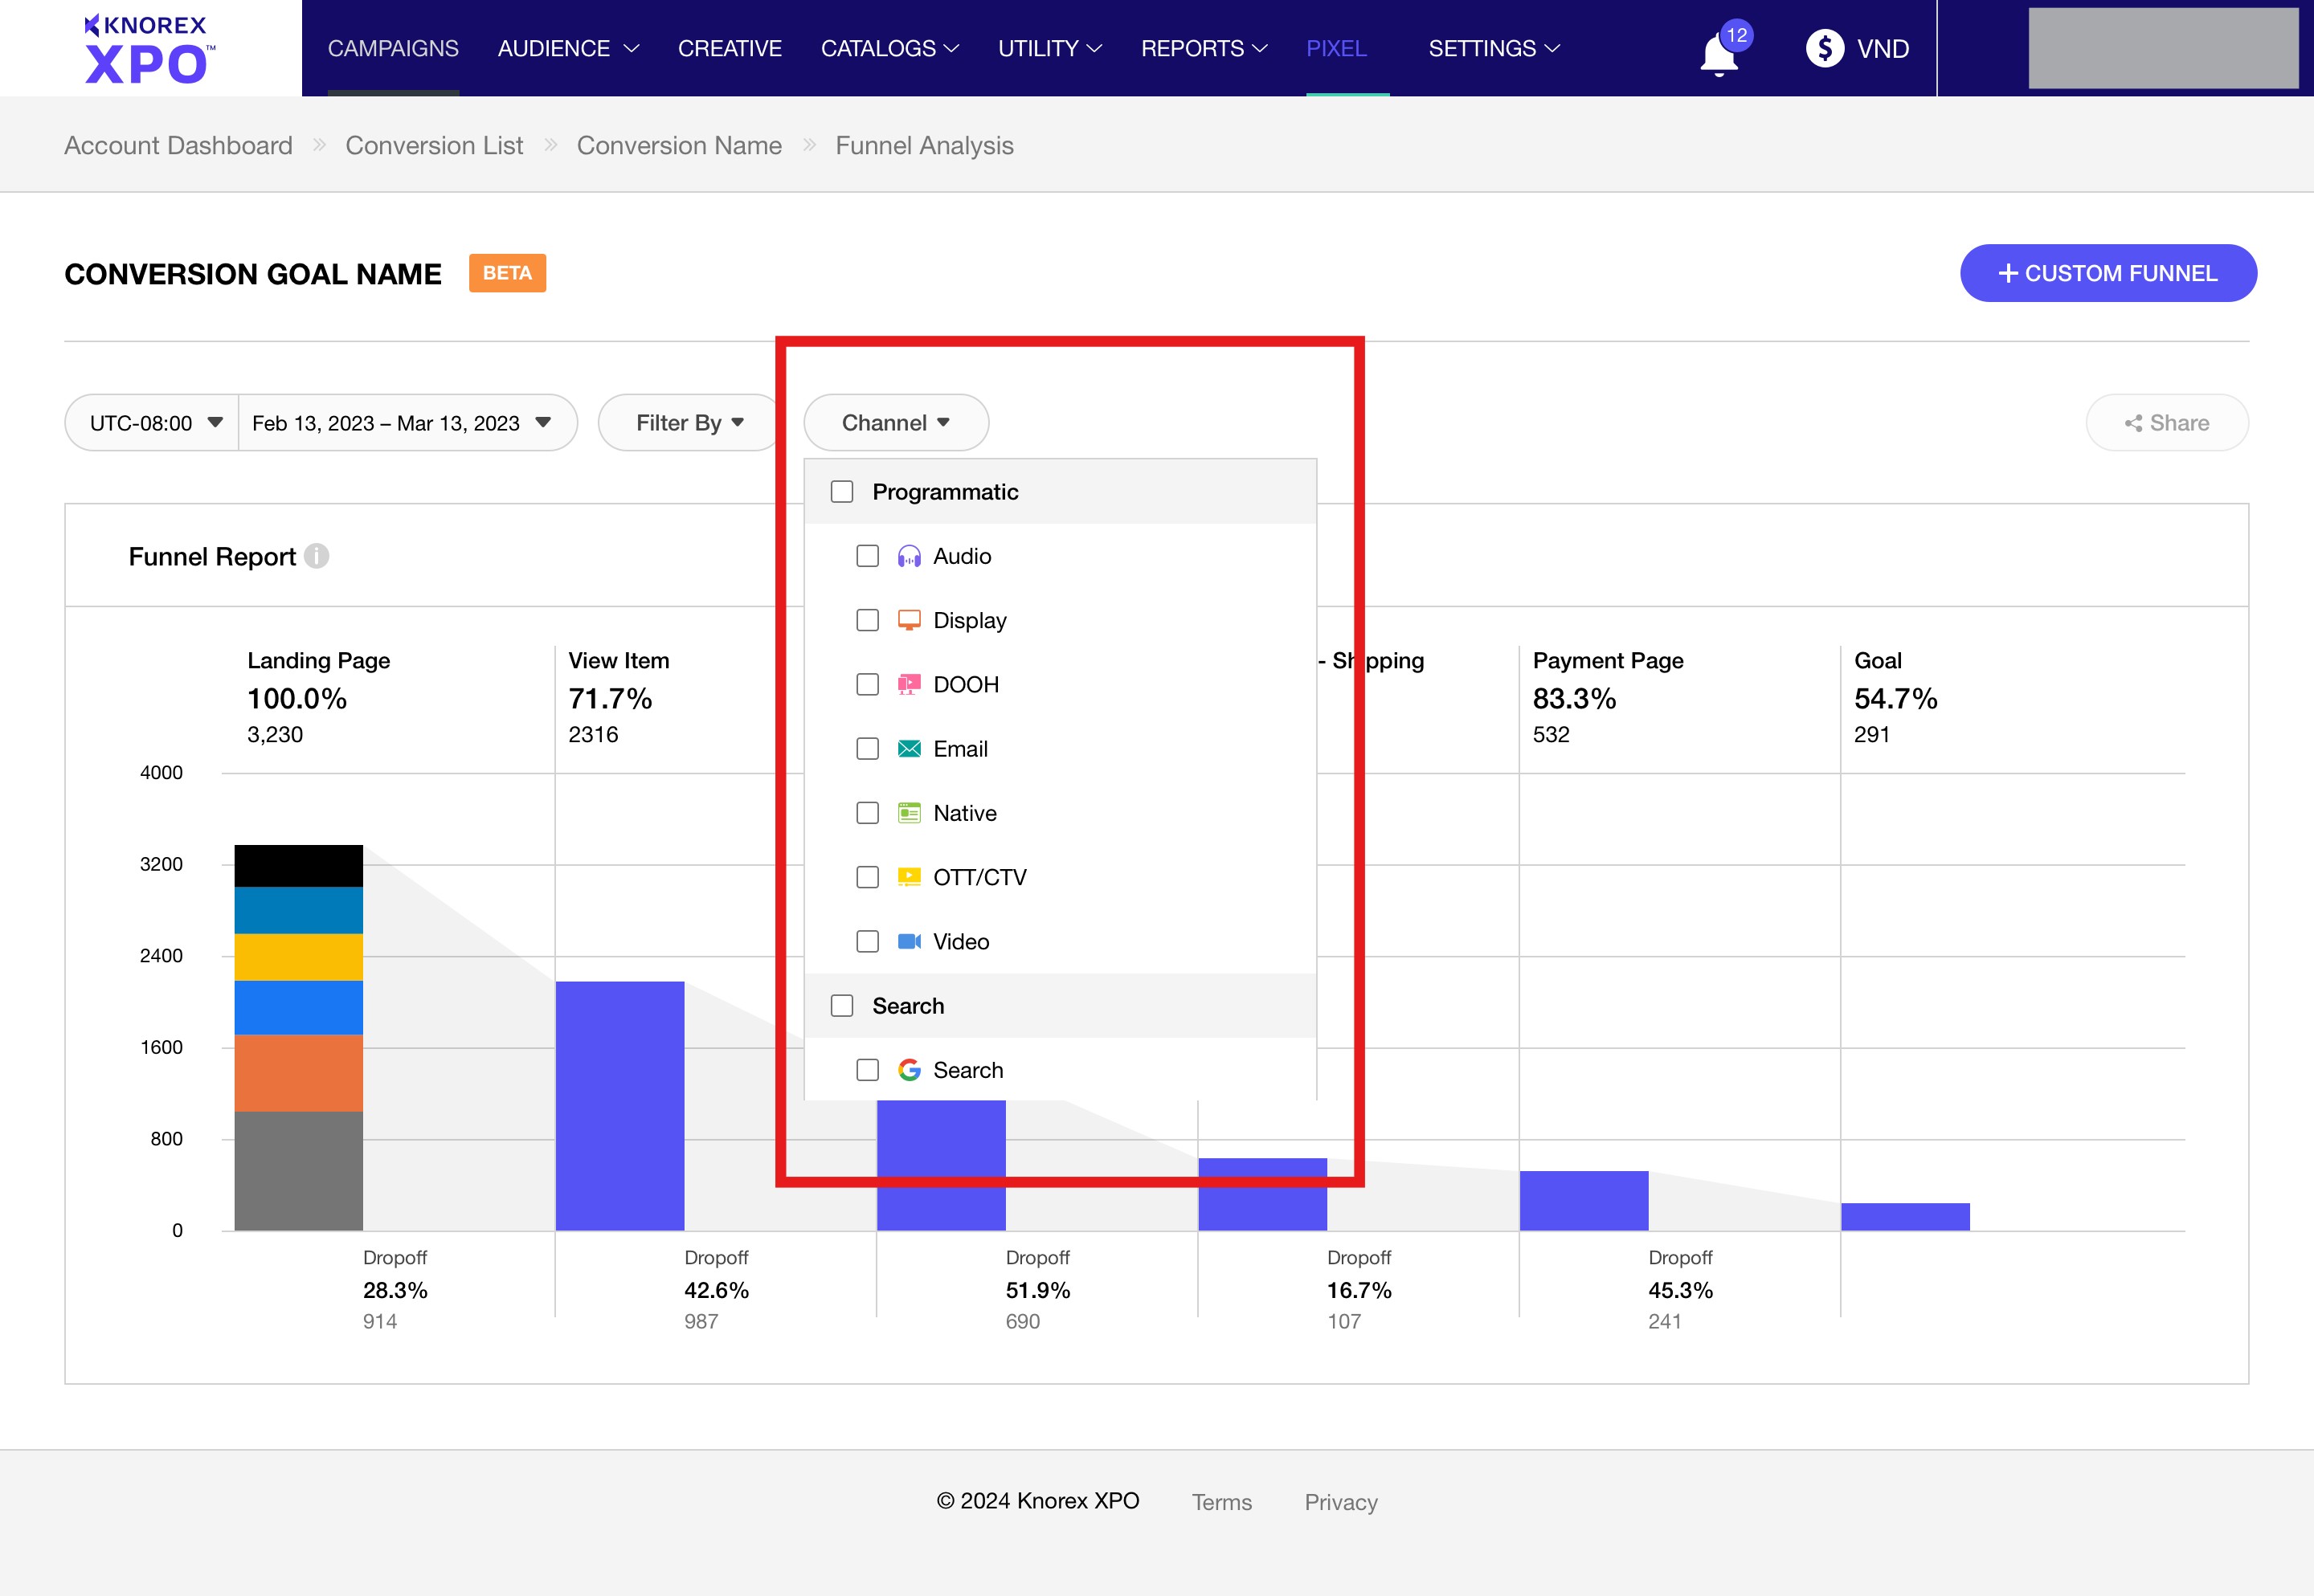2314x1596 pixels.
Task: Click the Display channel monitor icon
Action: [x=908, y=620]
